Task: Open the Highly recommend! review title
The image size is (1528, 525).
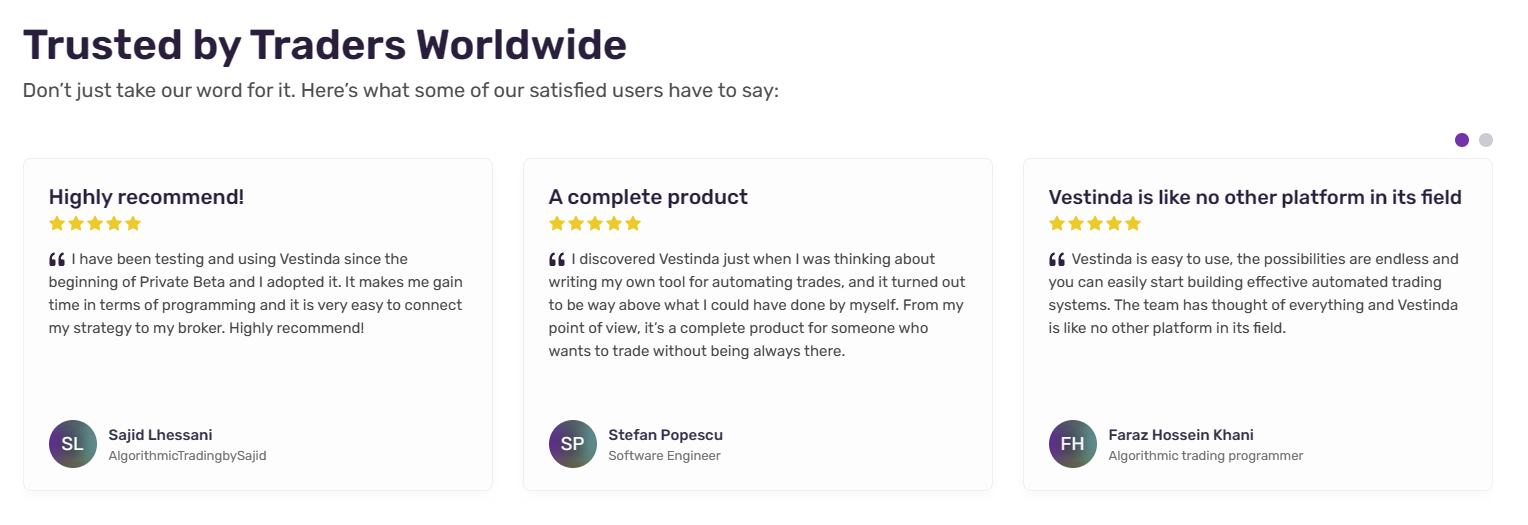Action: (x=146, y=197)
